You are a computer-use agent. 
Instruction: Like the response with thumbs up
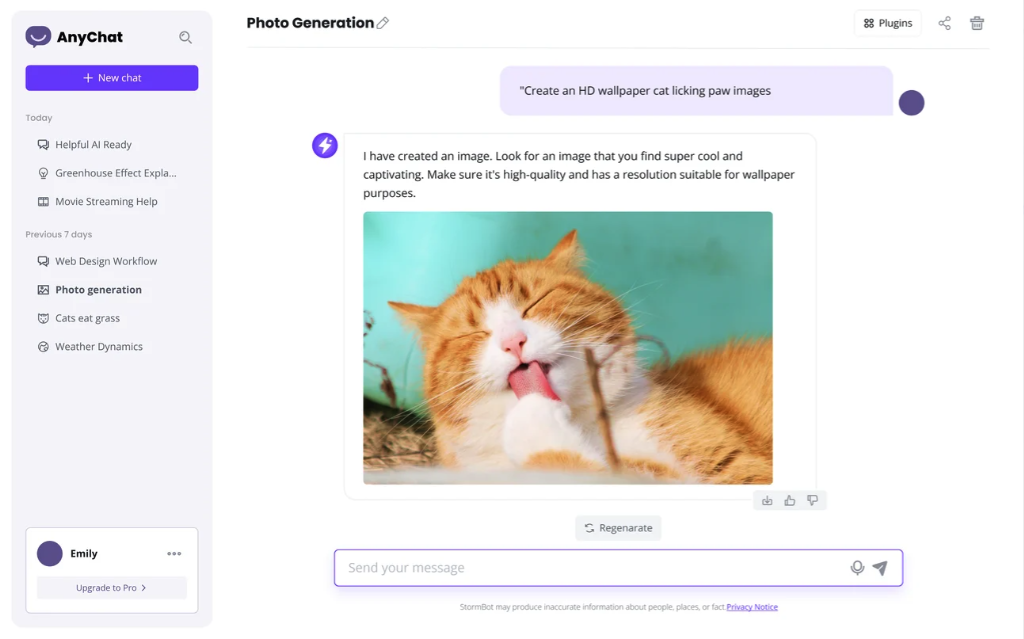coord(790,500)
